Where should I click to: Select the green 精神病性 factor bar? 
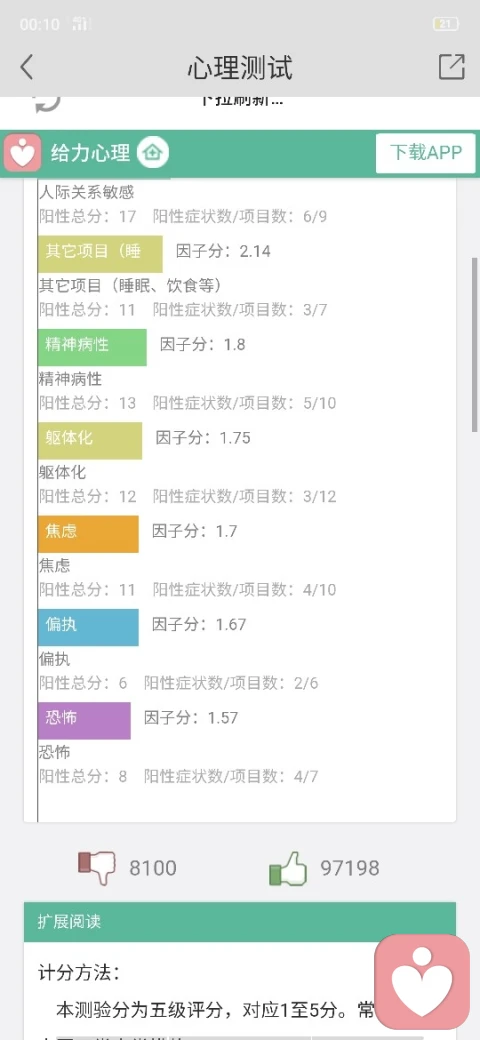(92, 347)
